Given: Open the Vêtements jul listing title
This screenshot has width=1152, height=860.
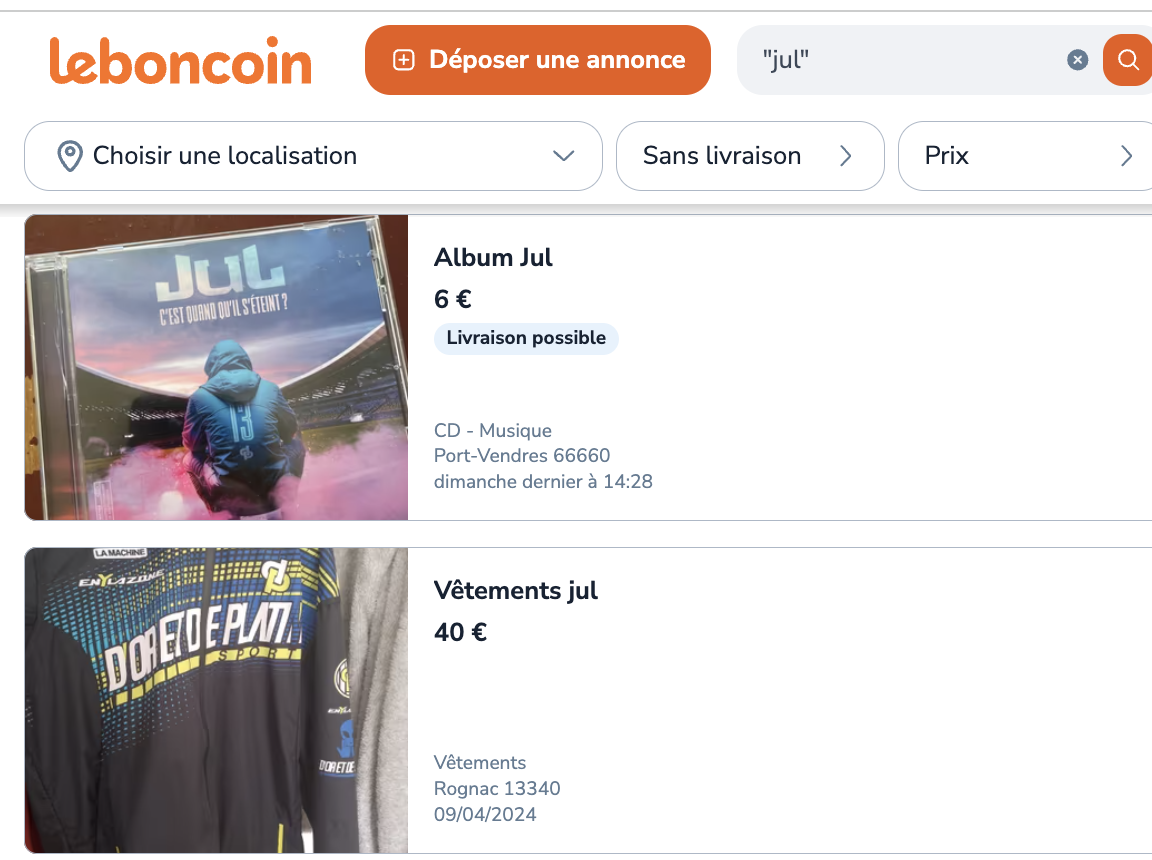Looking at the screenshot, I should 515,590.
